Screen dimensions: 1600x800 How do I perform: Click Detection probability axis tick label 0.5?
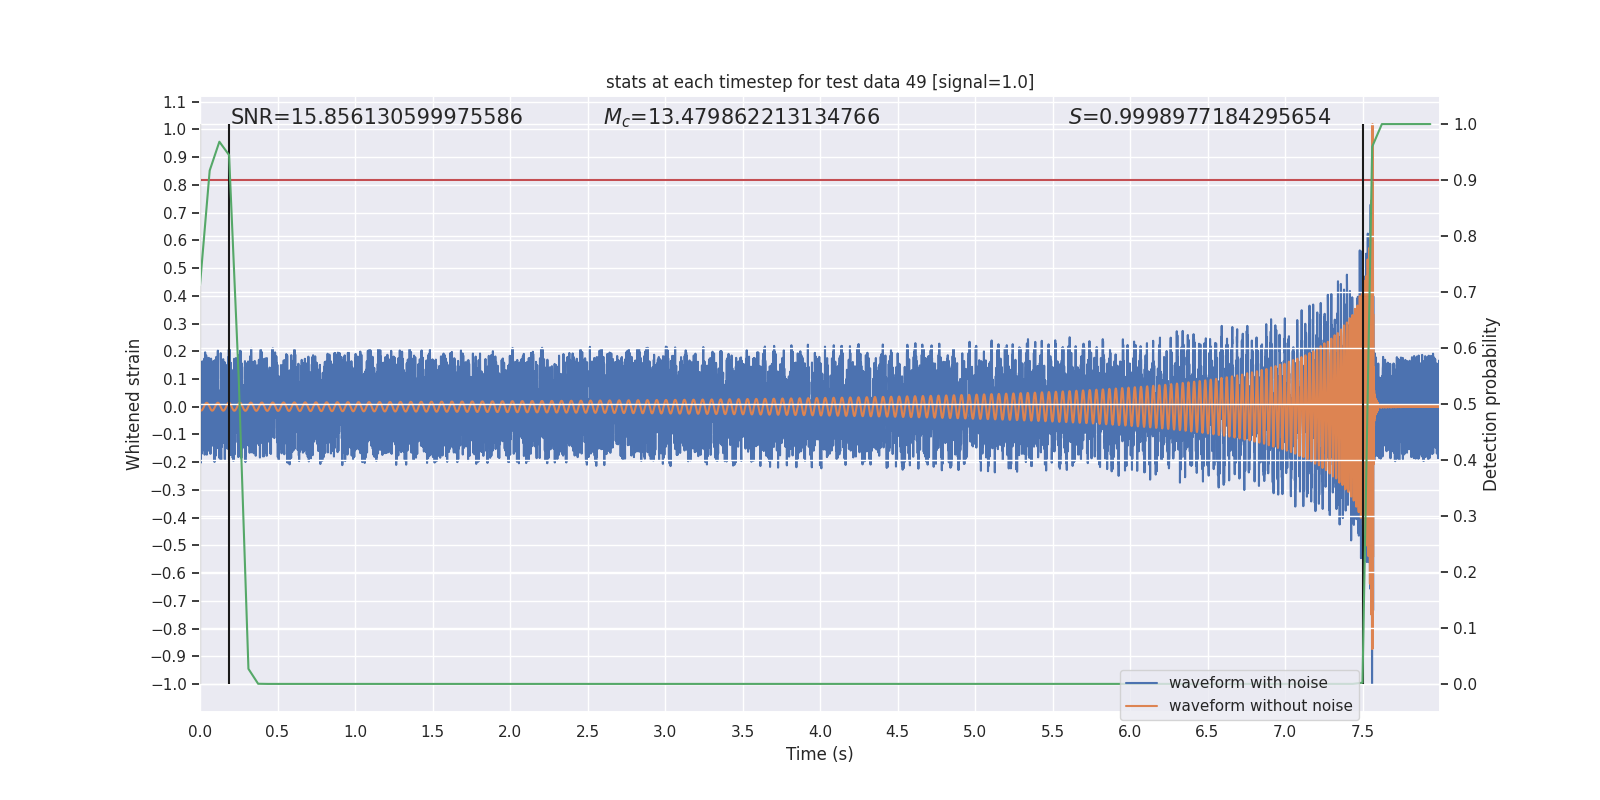click(1465, 405)
